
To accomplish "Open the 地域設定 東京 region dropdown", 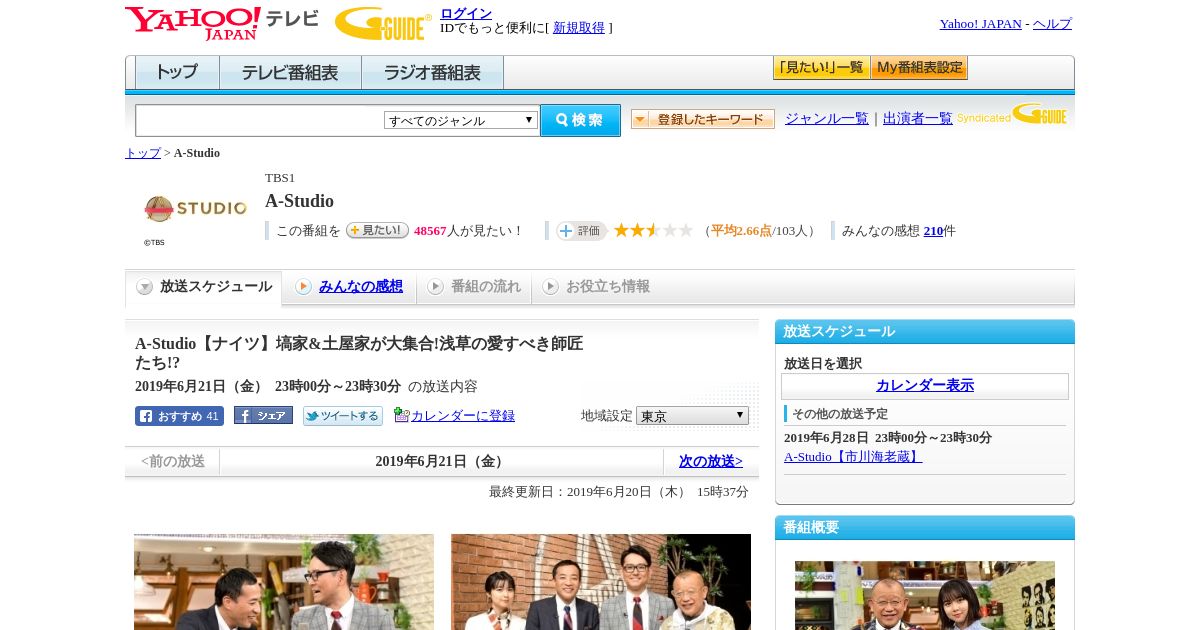I will point(692,415).
